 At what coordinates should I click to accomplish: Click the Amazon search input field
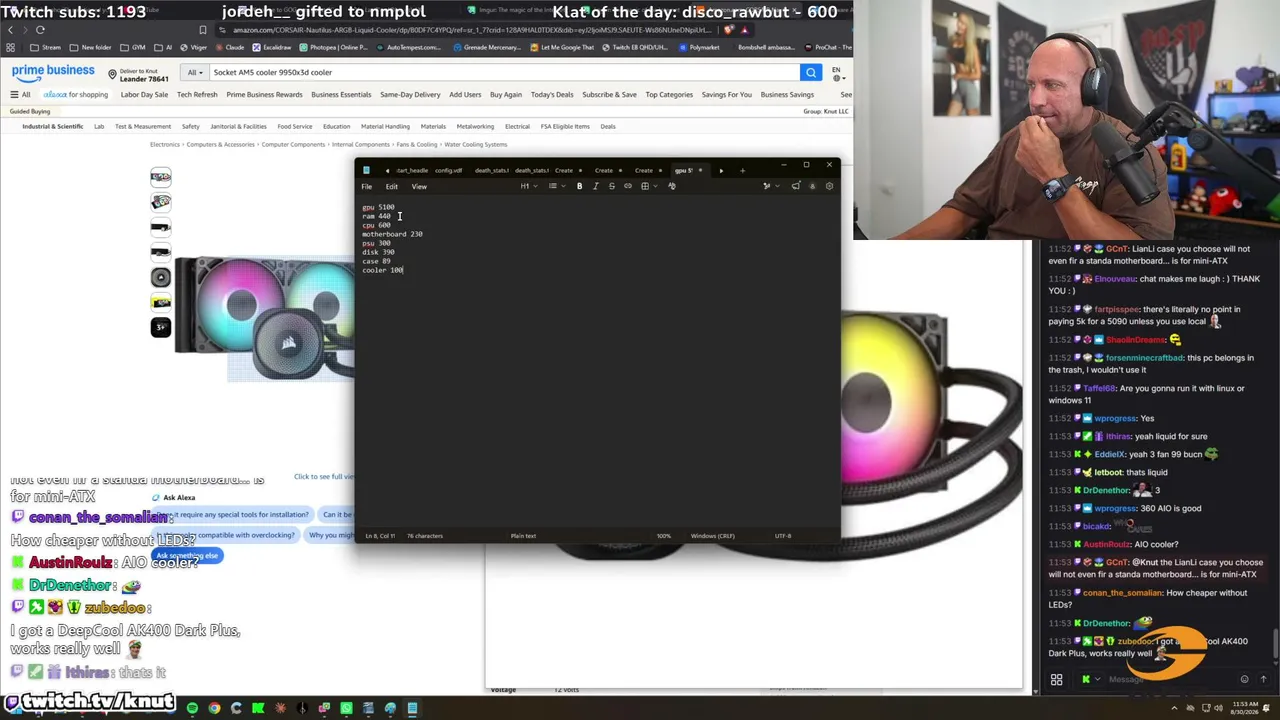[x=503, y=72]
